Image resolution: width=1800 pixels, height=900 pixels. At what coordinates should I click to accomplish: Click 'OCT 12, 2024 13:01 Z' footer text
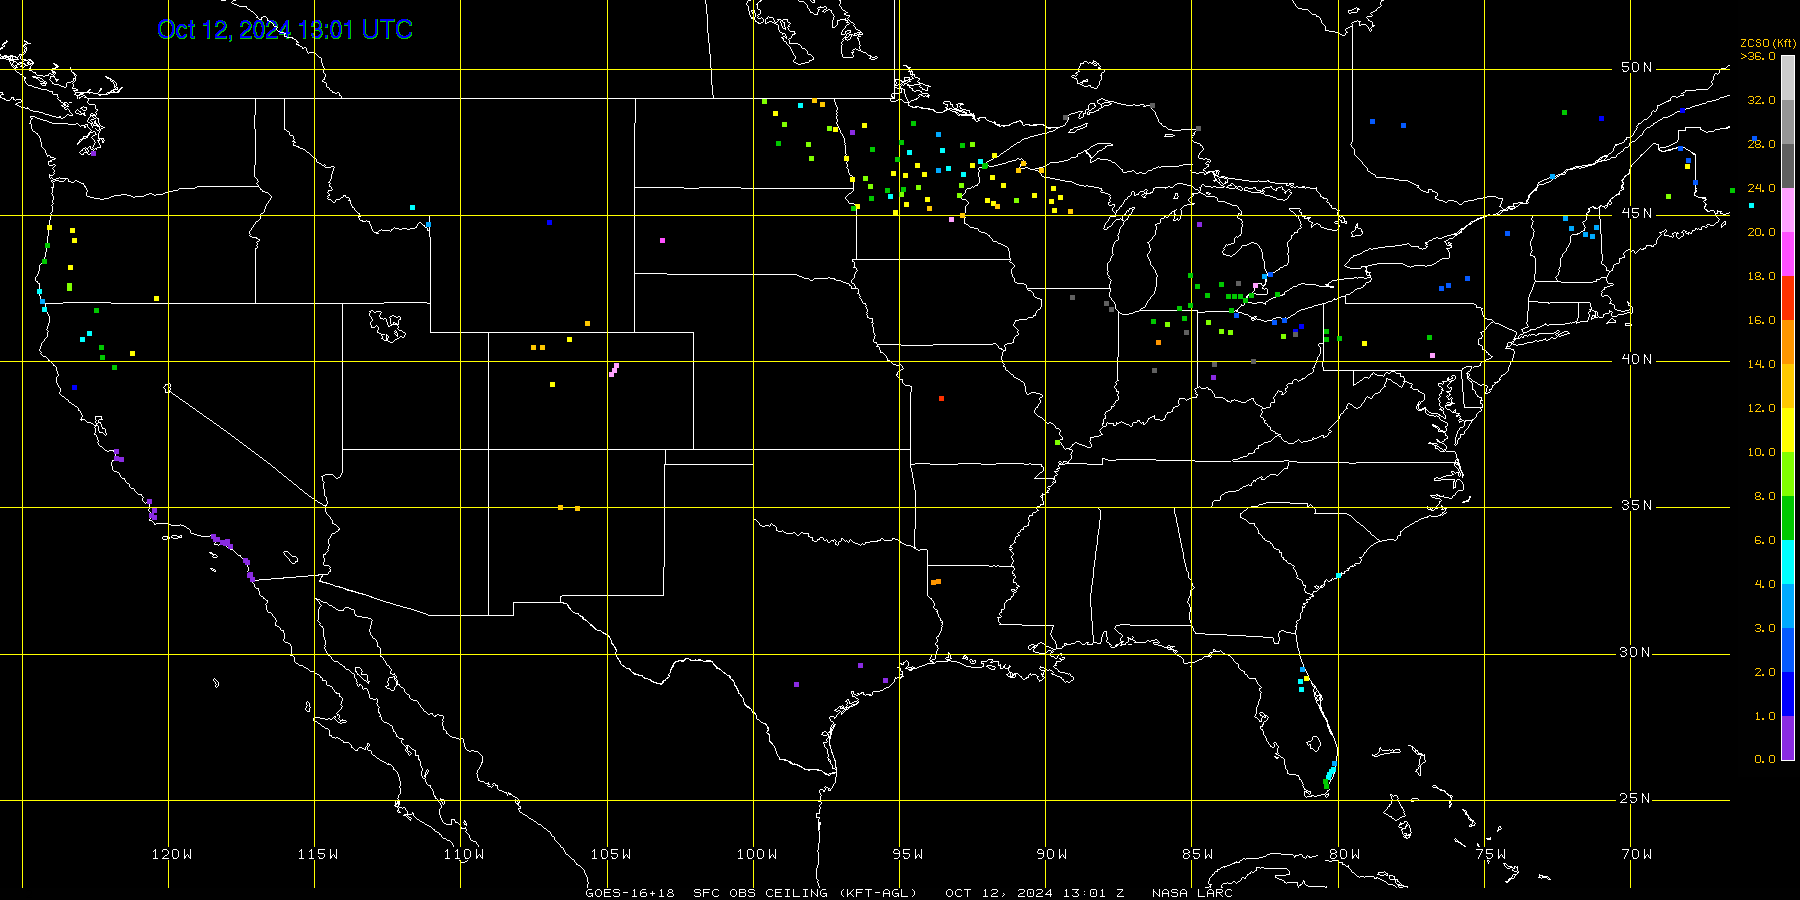1035,893
